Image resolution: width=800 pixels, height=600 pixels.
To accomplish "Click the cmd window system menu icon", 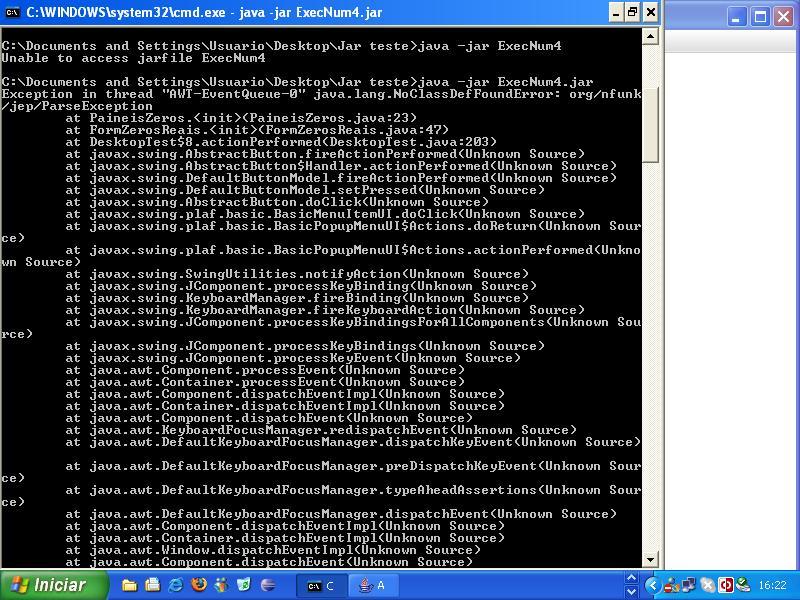I will tap(11, 12).
